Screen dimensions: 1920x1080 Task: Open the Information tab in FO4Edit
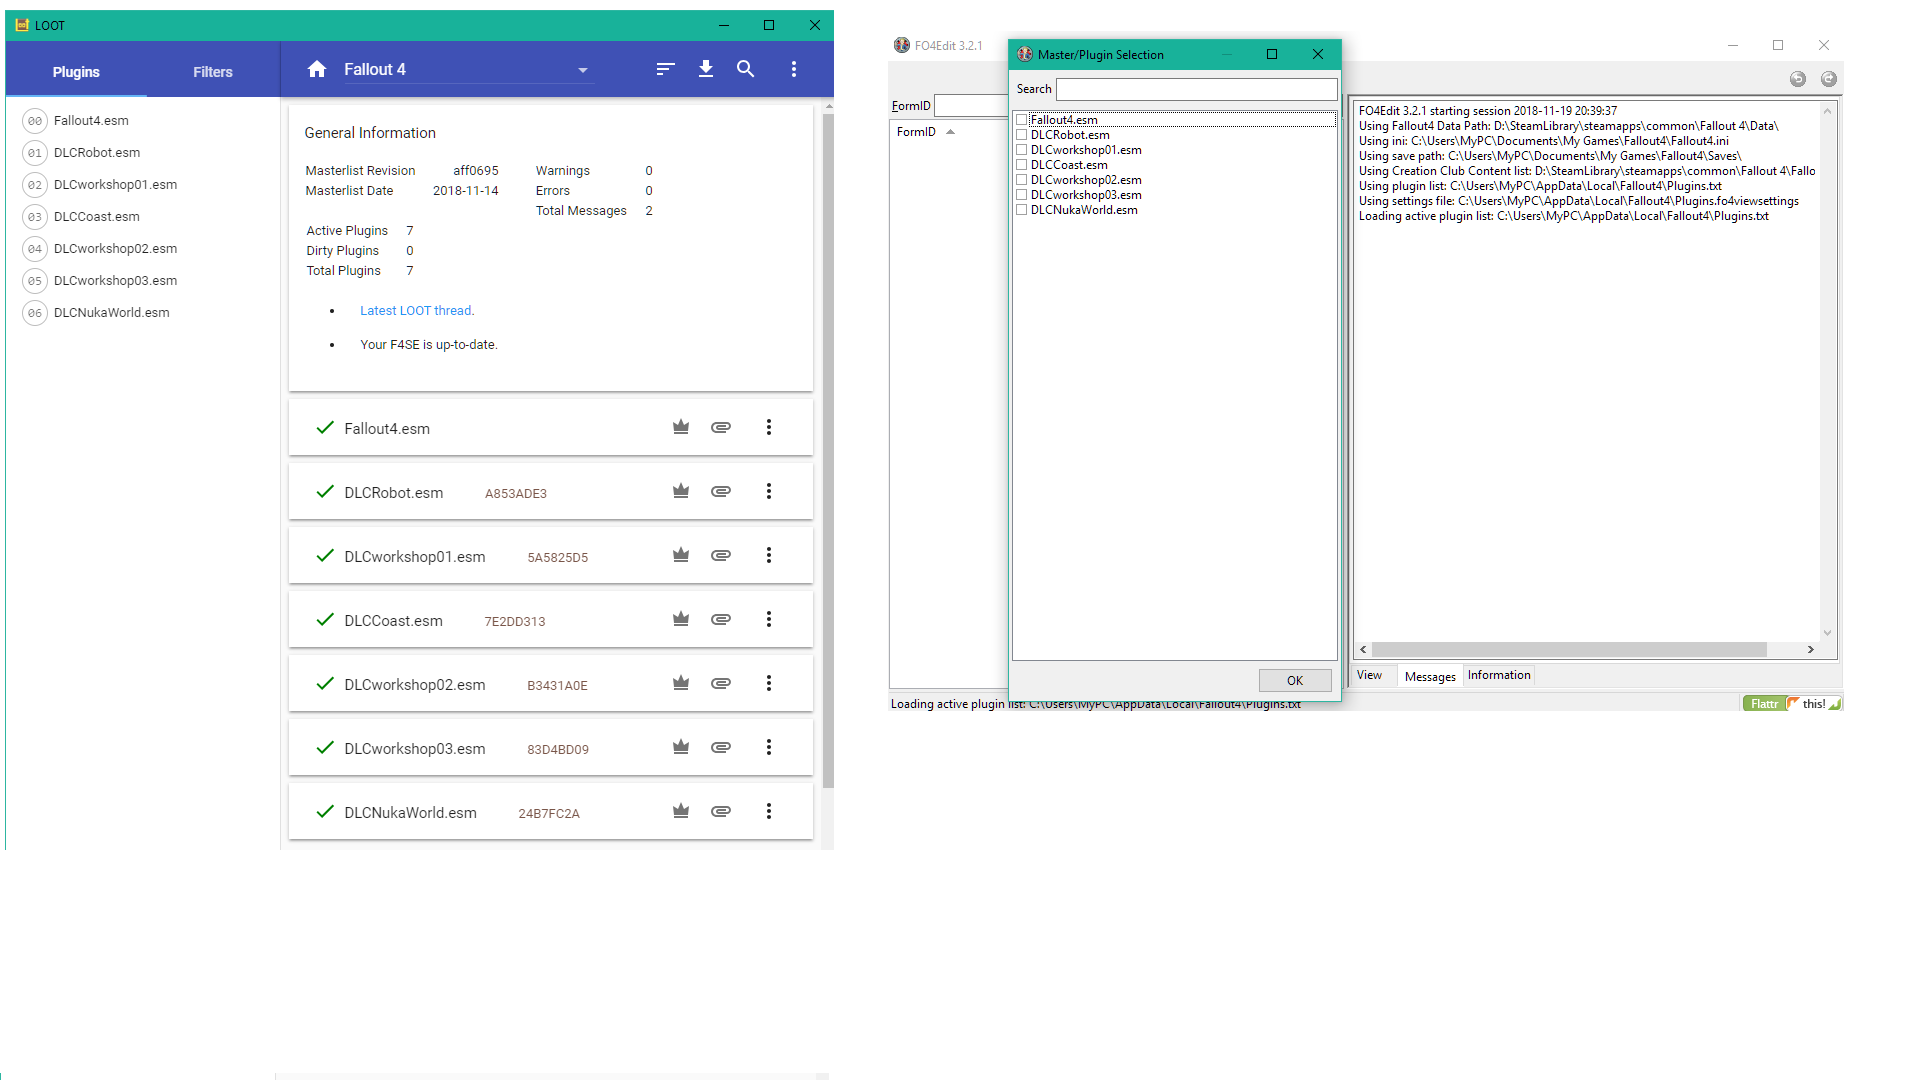(x=1499, y=675)
